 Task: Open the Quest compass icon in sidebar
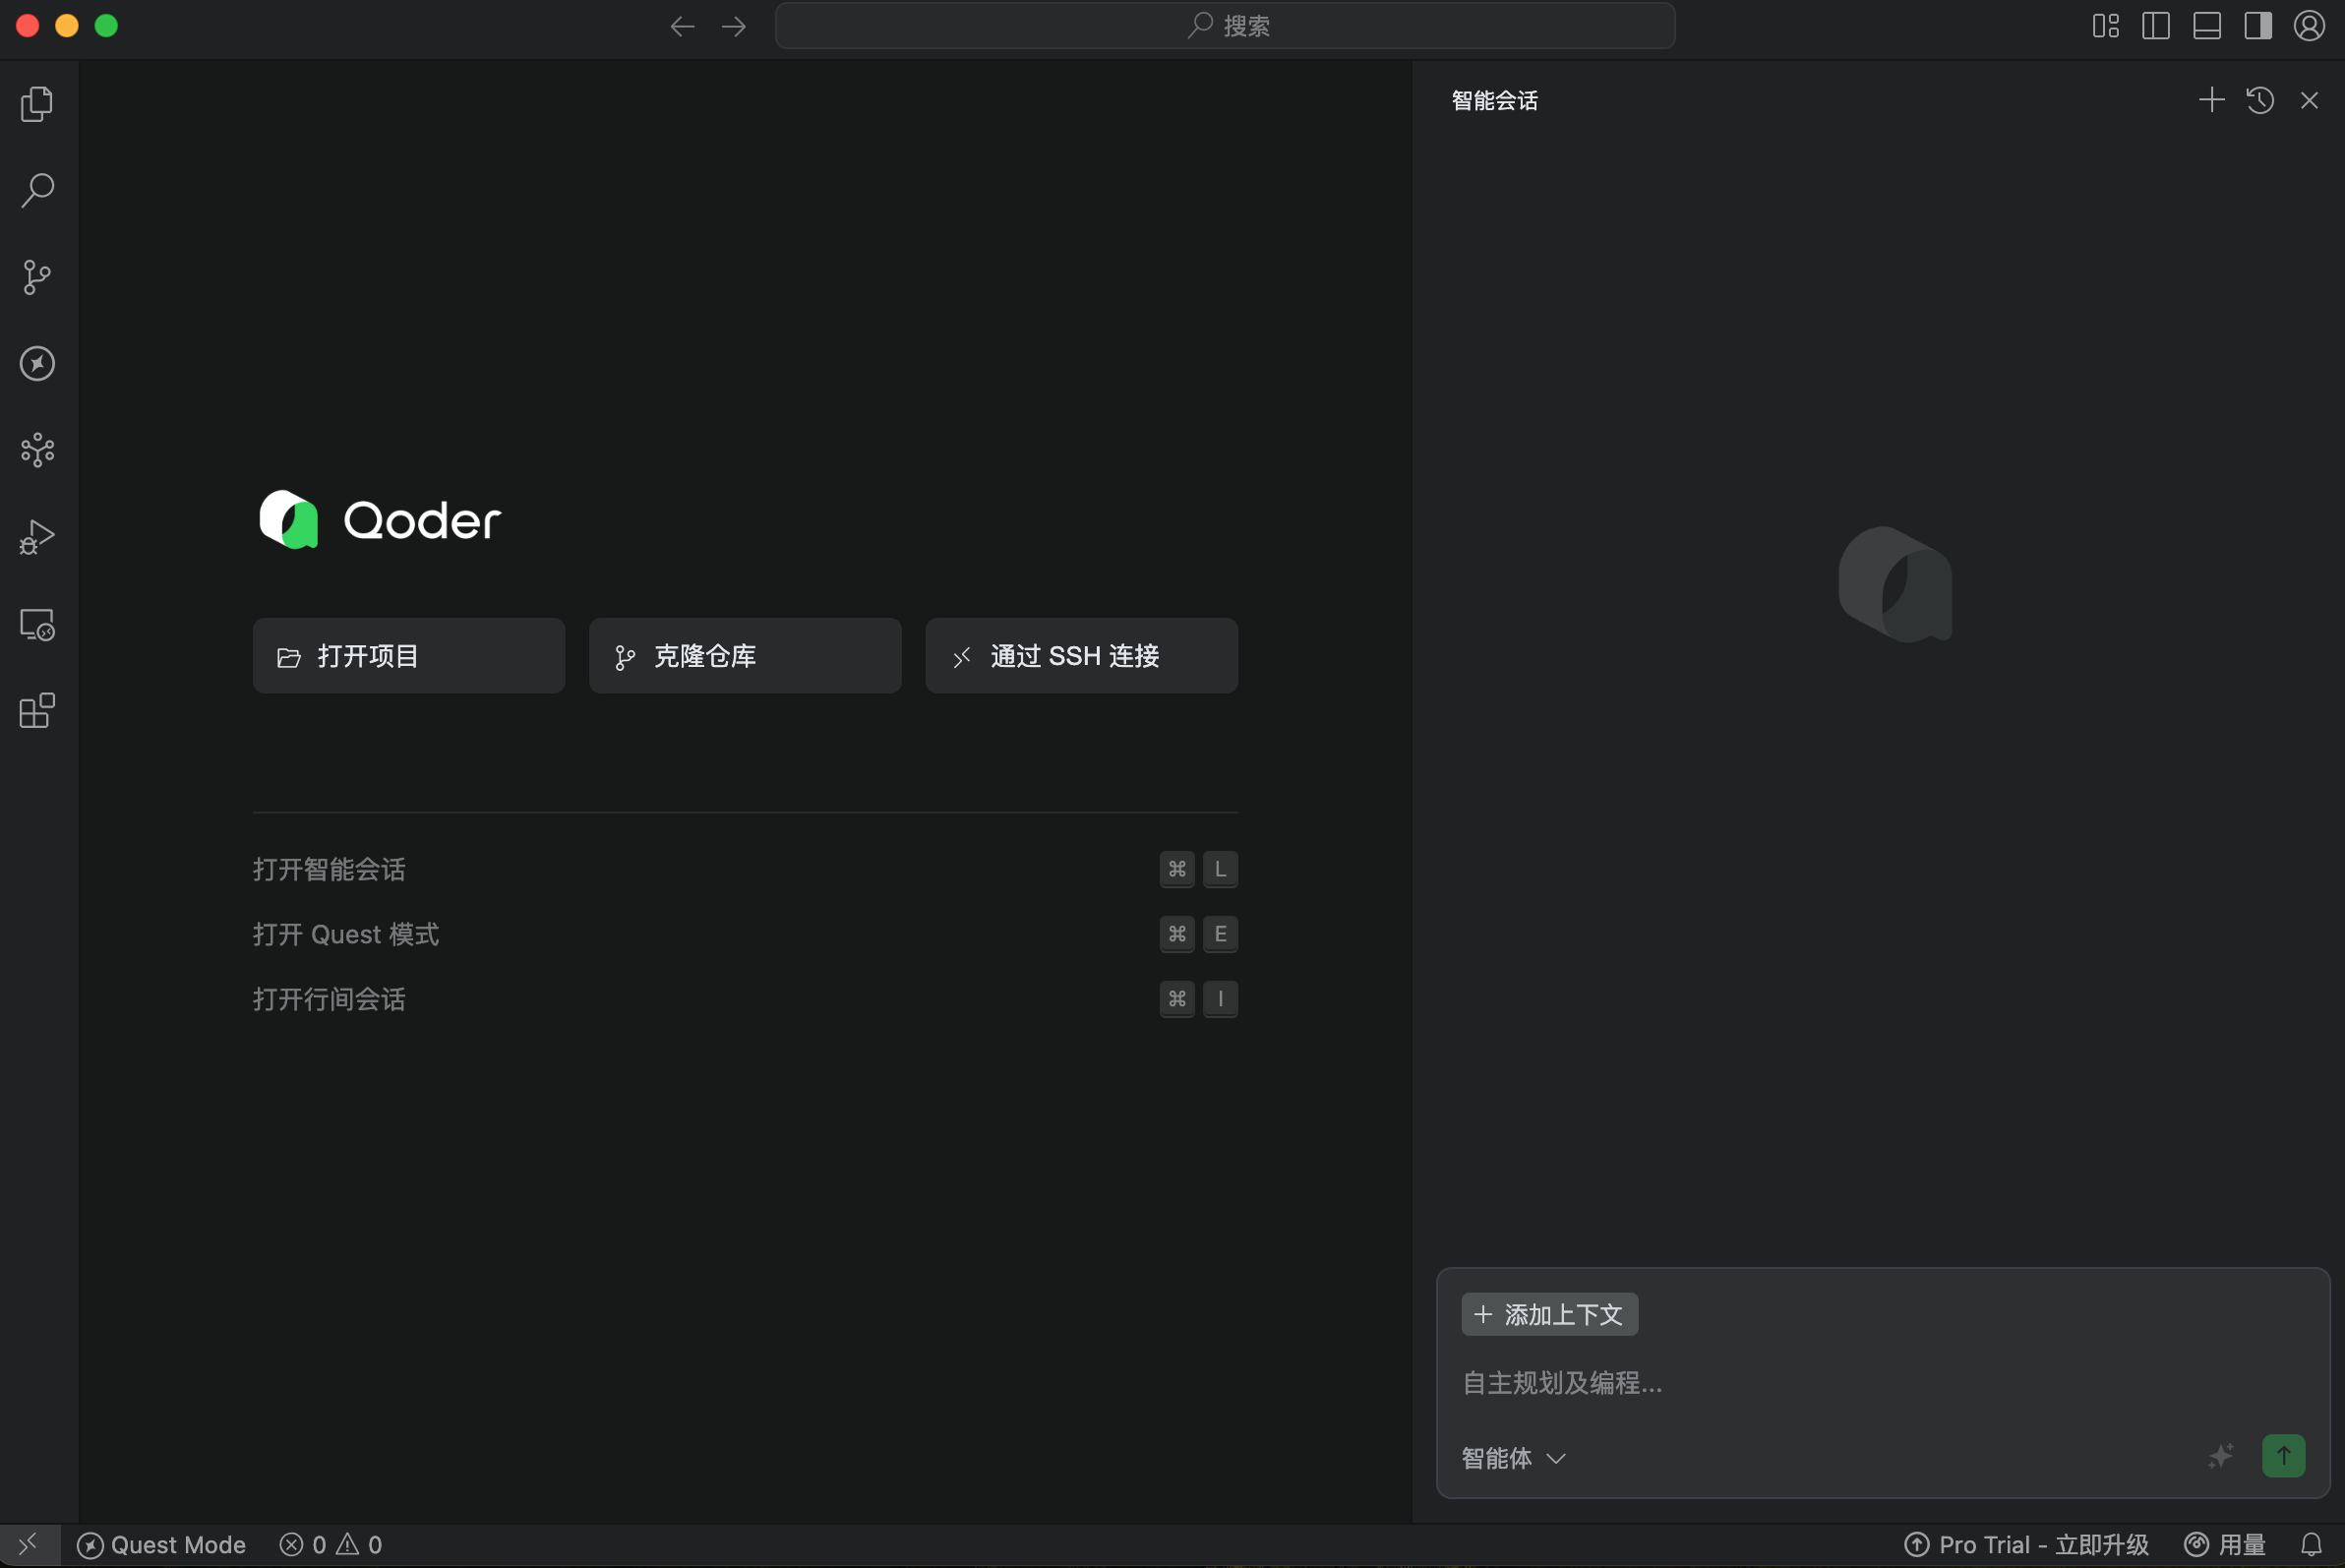pos(37,364)
